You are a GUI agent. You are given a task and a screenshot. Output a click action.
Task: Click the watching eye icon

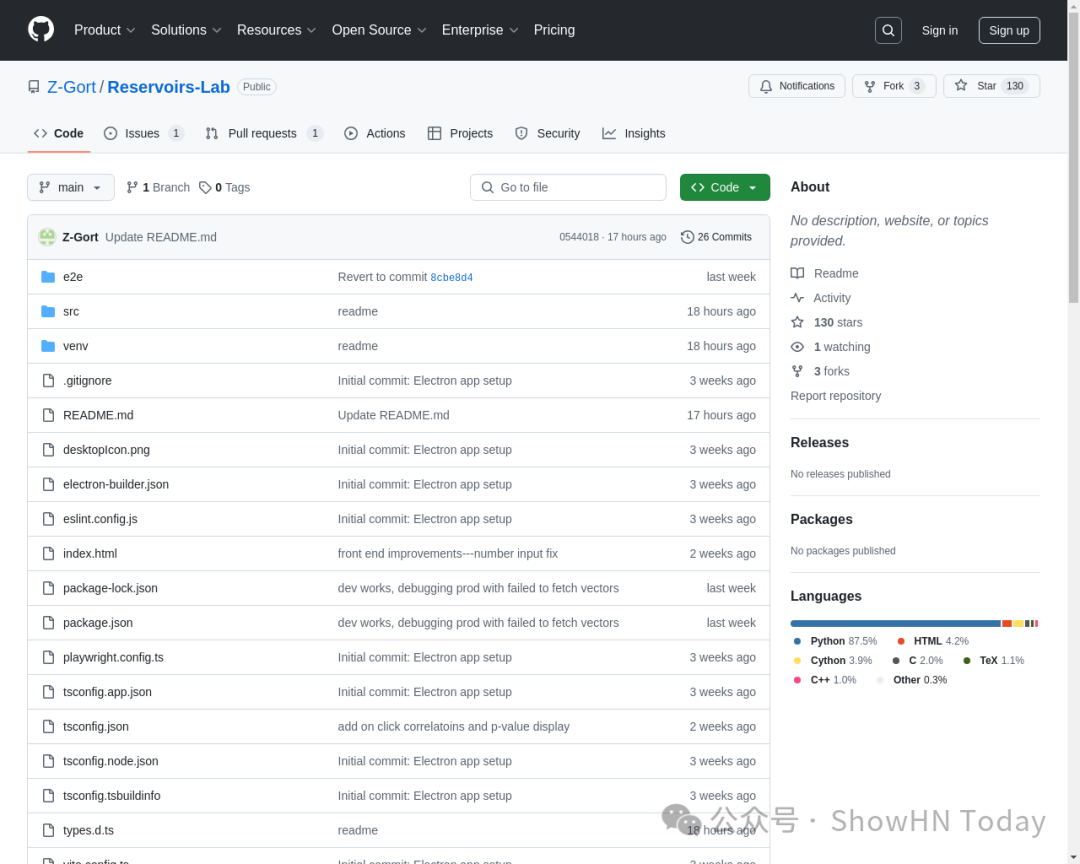tap(797, 347)
